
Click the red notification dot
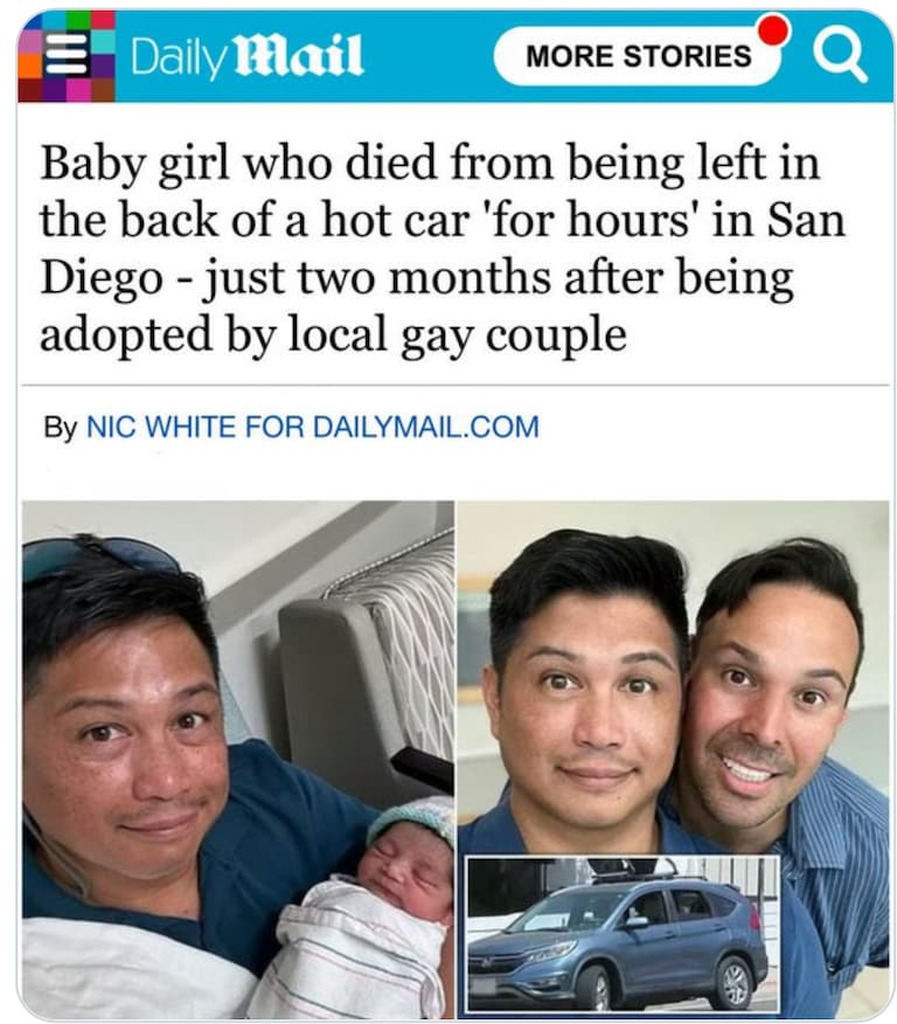[x=774, y=29]
